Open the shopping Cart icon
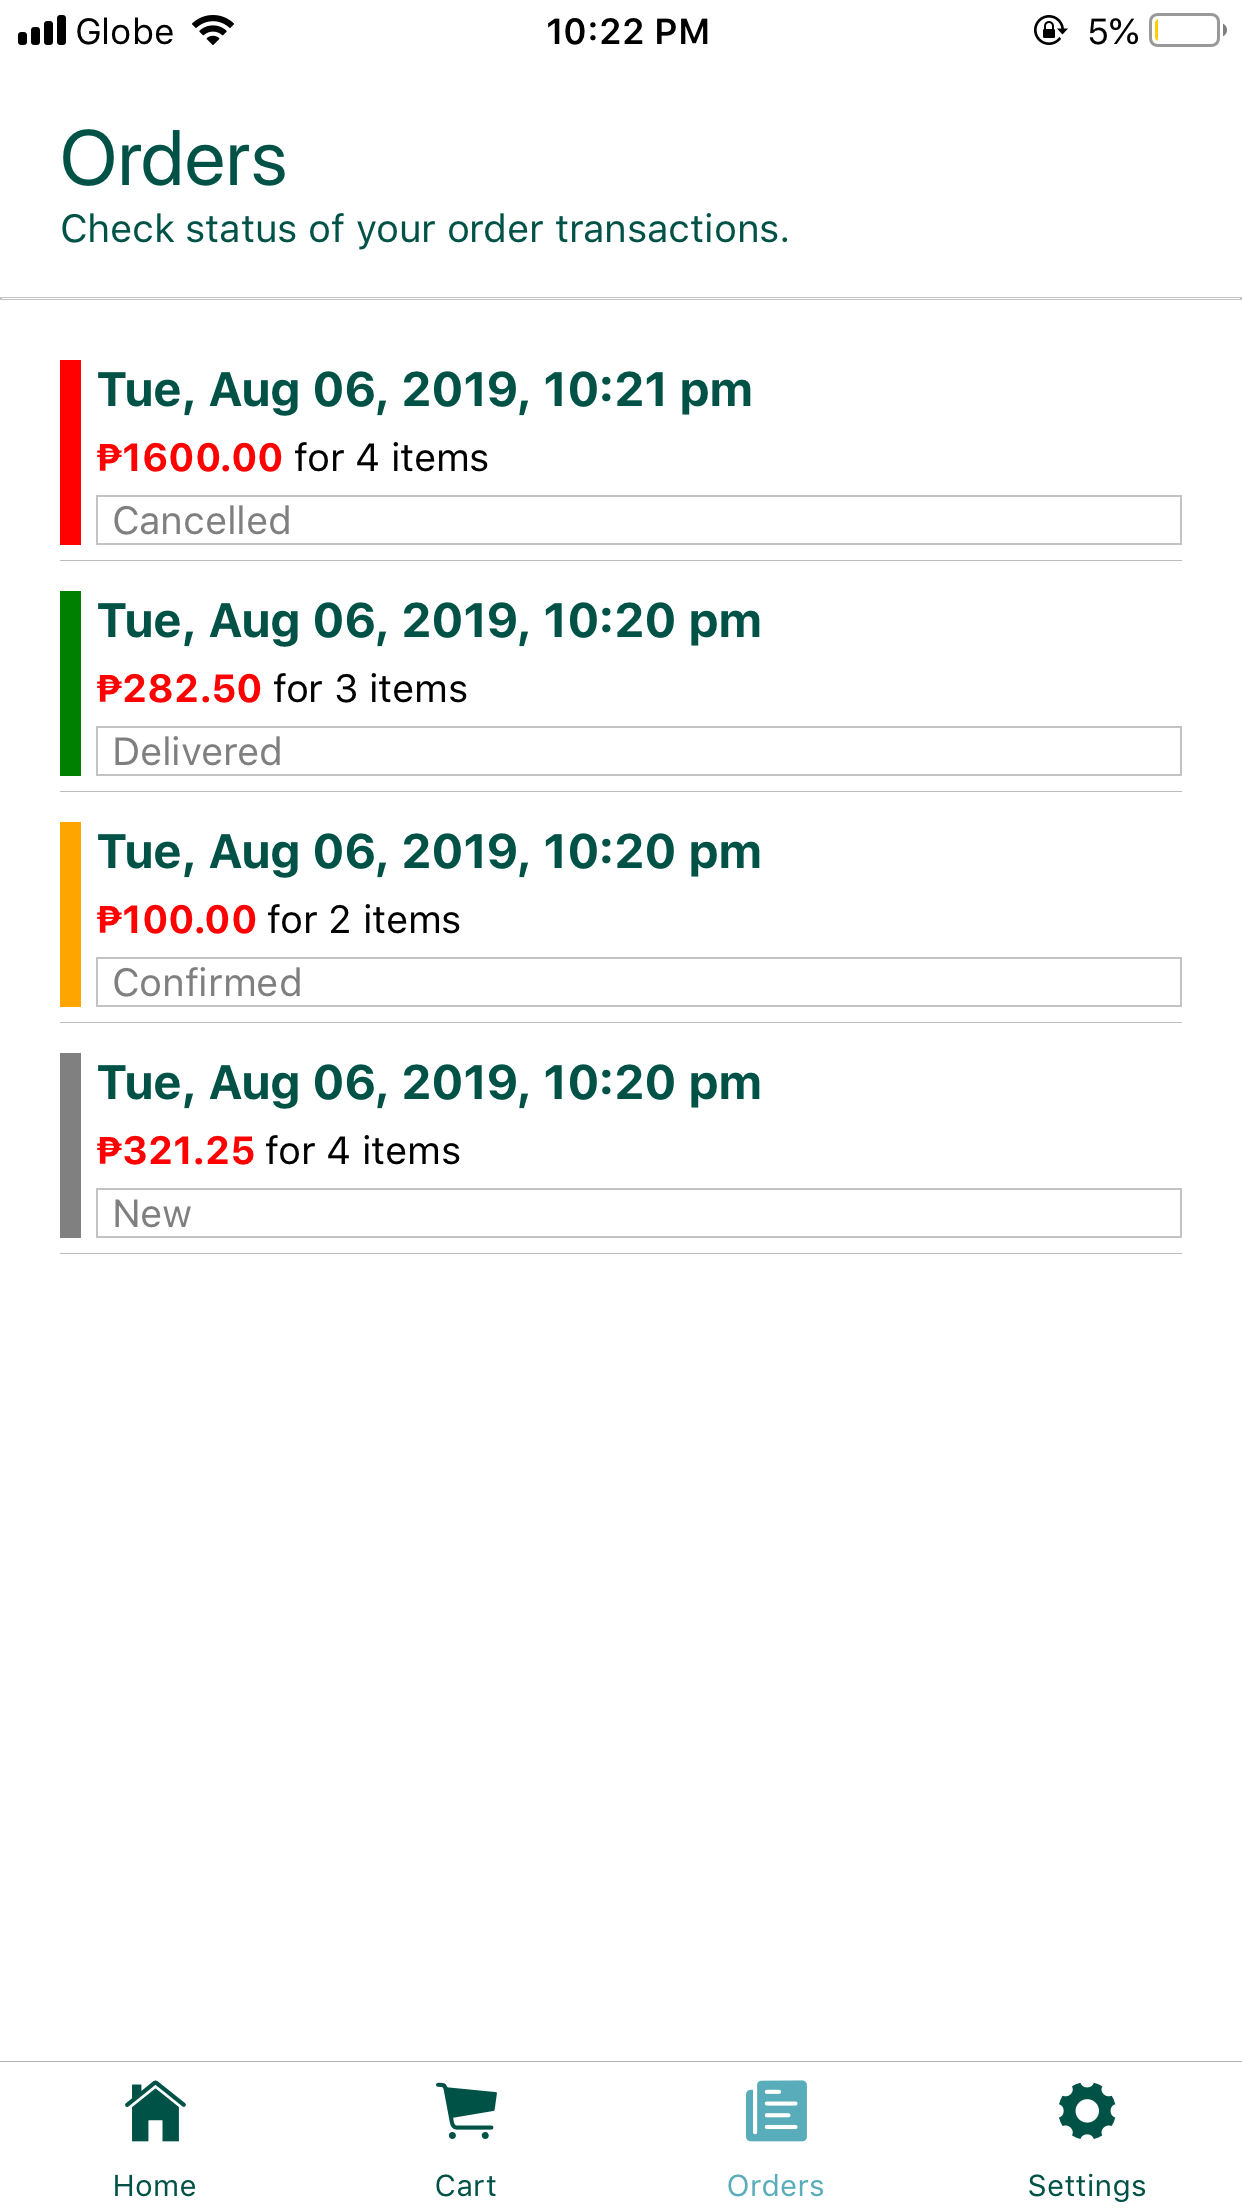The image size is (1242, 2208). point(466,2112)
